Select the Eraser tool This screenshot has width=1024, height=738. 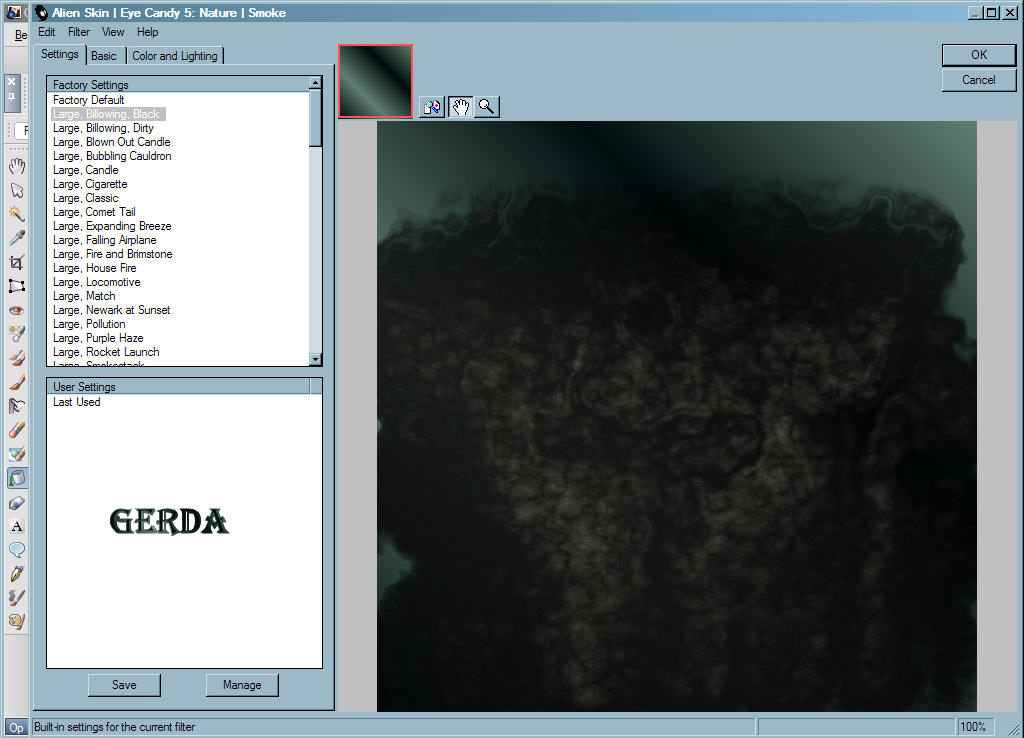[17, 430]
